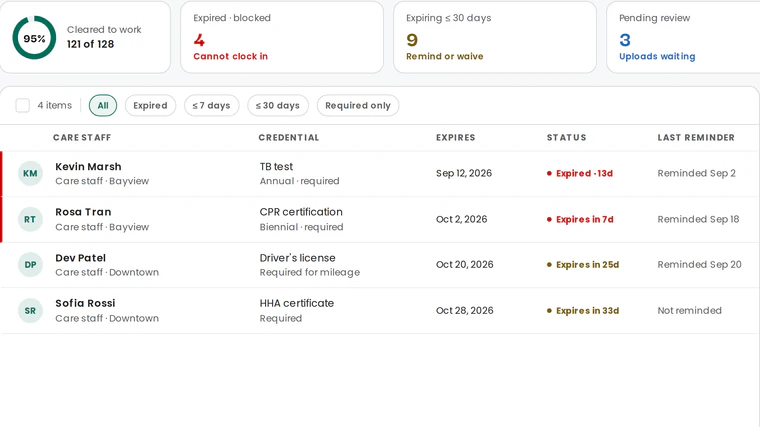Click Reminded Sep 2 entry
Image resolution: width=760 pixels, height=427 pixels.
697,174
